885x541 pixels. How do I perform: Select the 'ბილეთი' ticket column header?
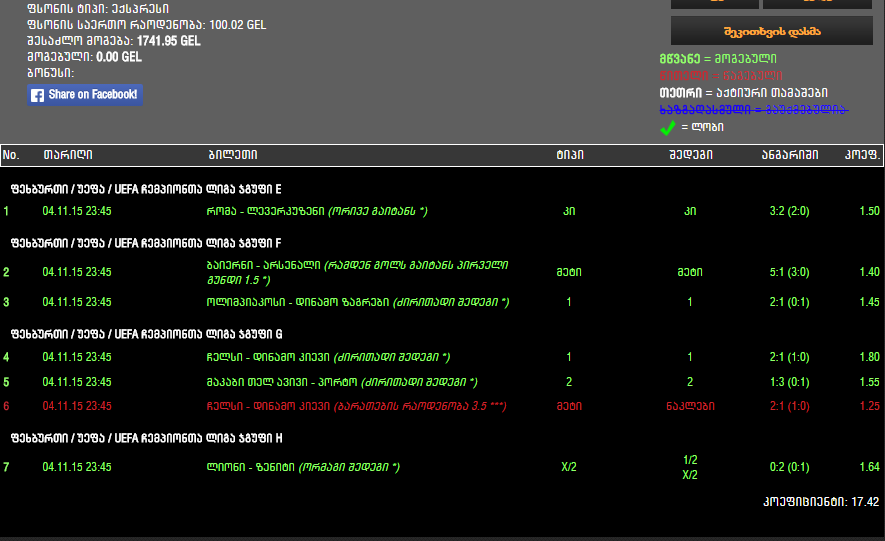233,155
